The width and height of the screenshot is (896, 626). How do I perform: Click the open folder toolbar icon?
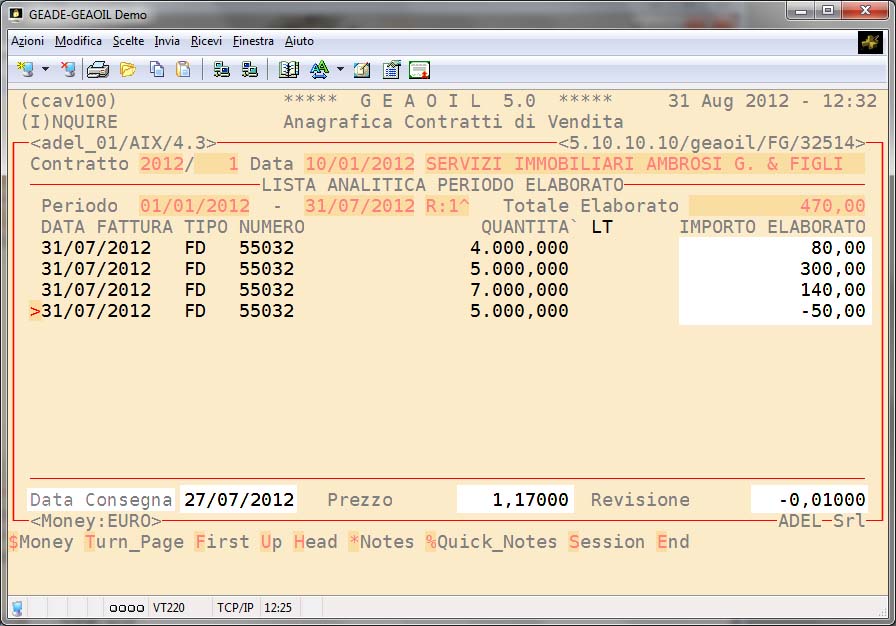[127, 70]
